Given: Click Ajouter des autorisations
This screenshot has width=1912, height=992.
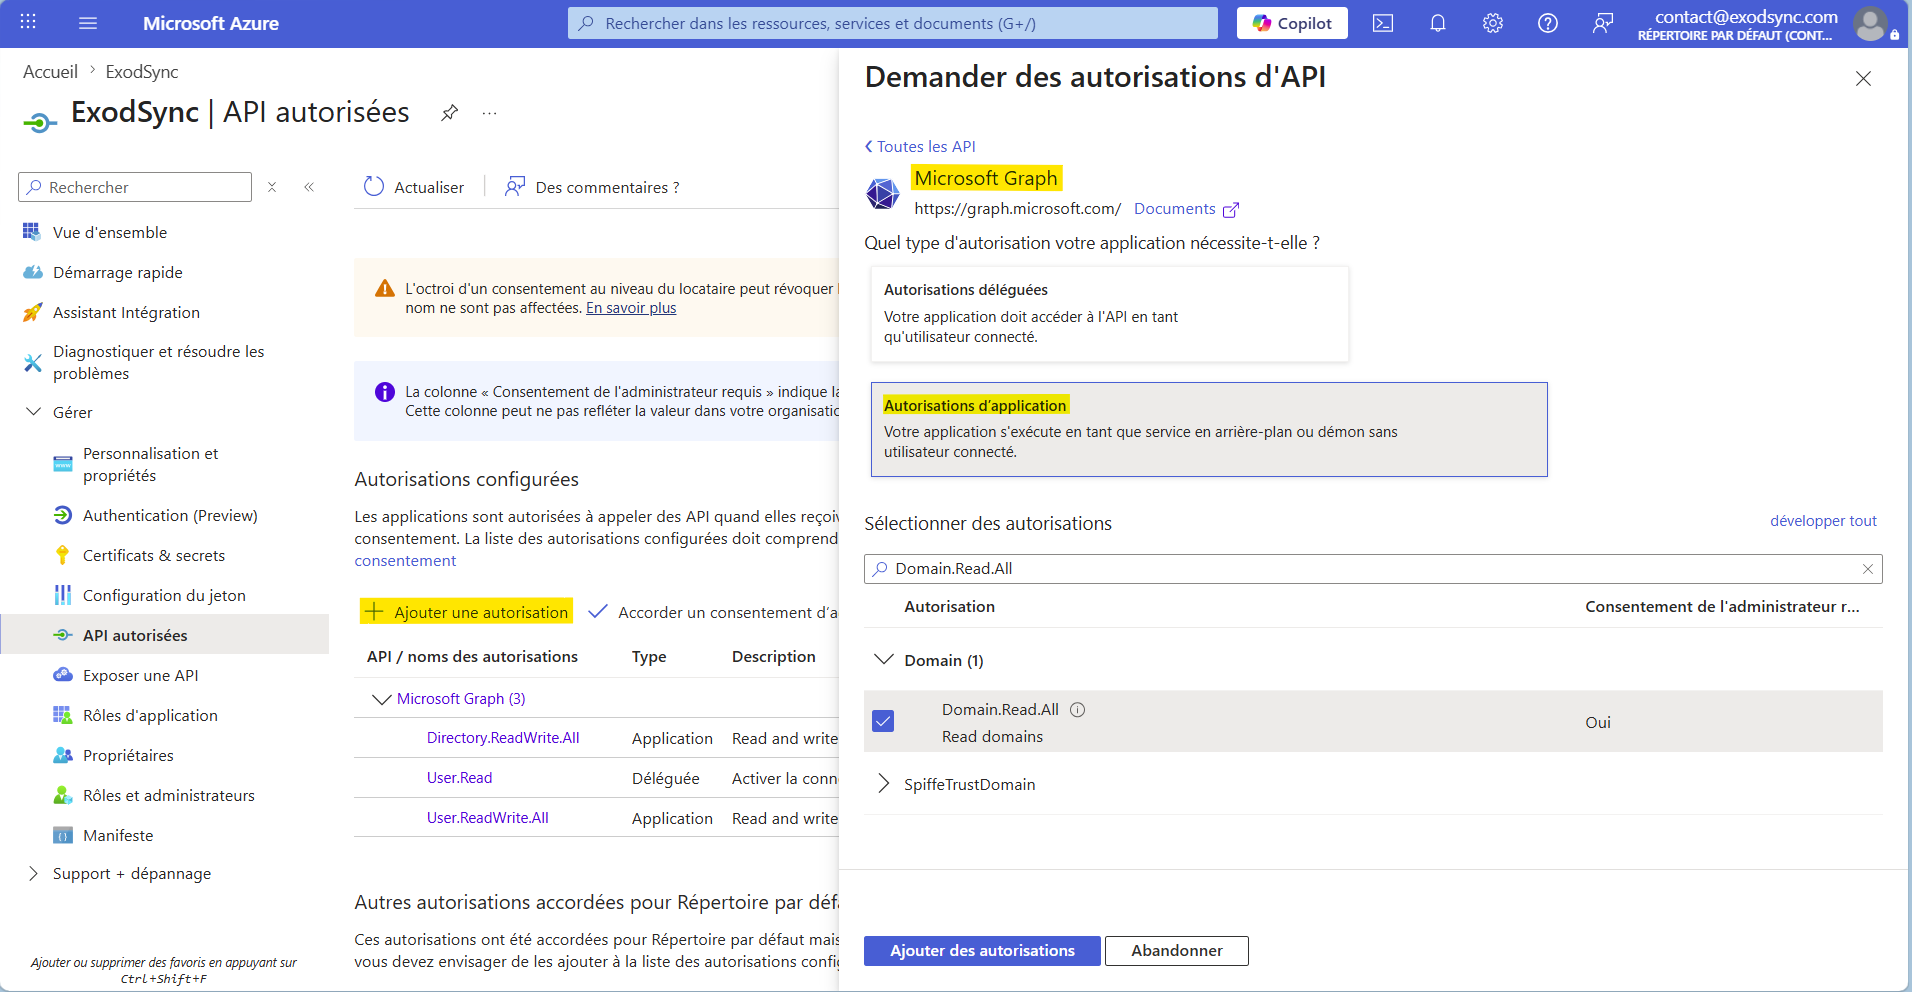Looking at the screenshot, I should [982, 951].
